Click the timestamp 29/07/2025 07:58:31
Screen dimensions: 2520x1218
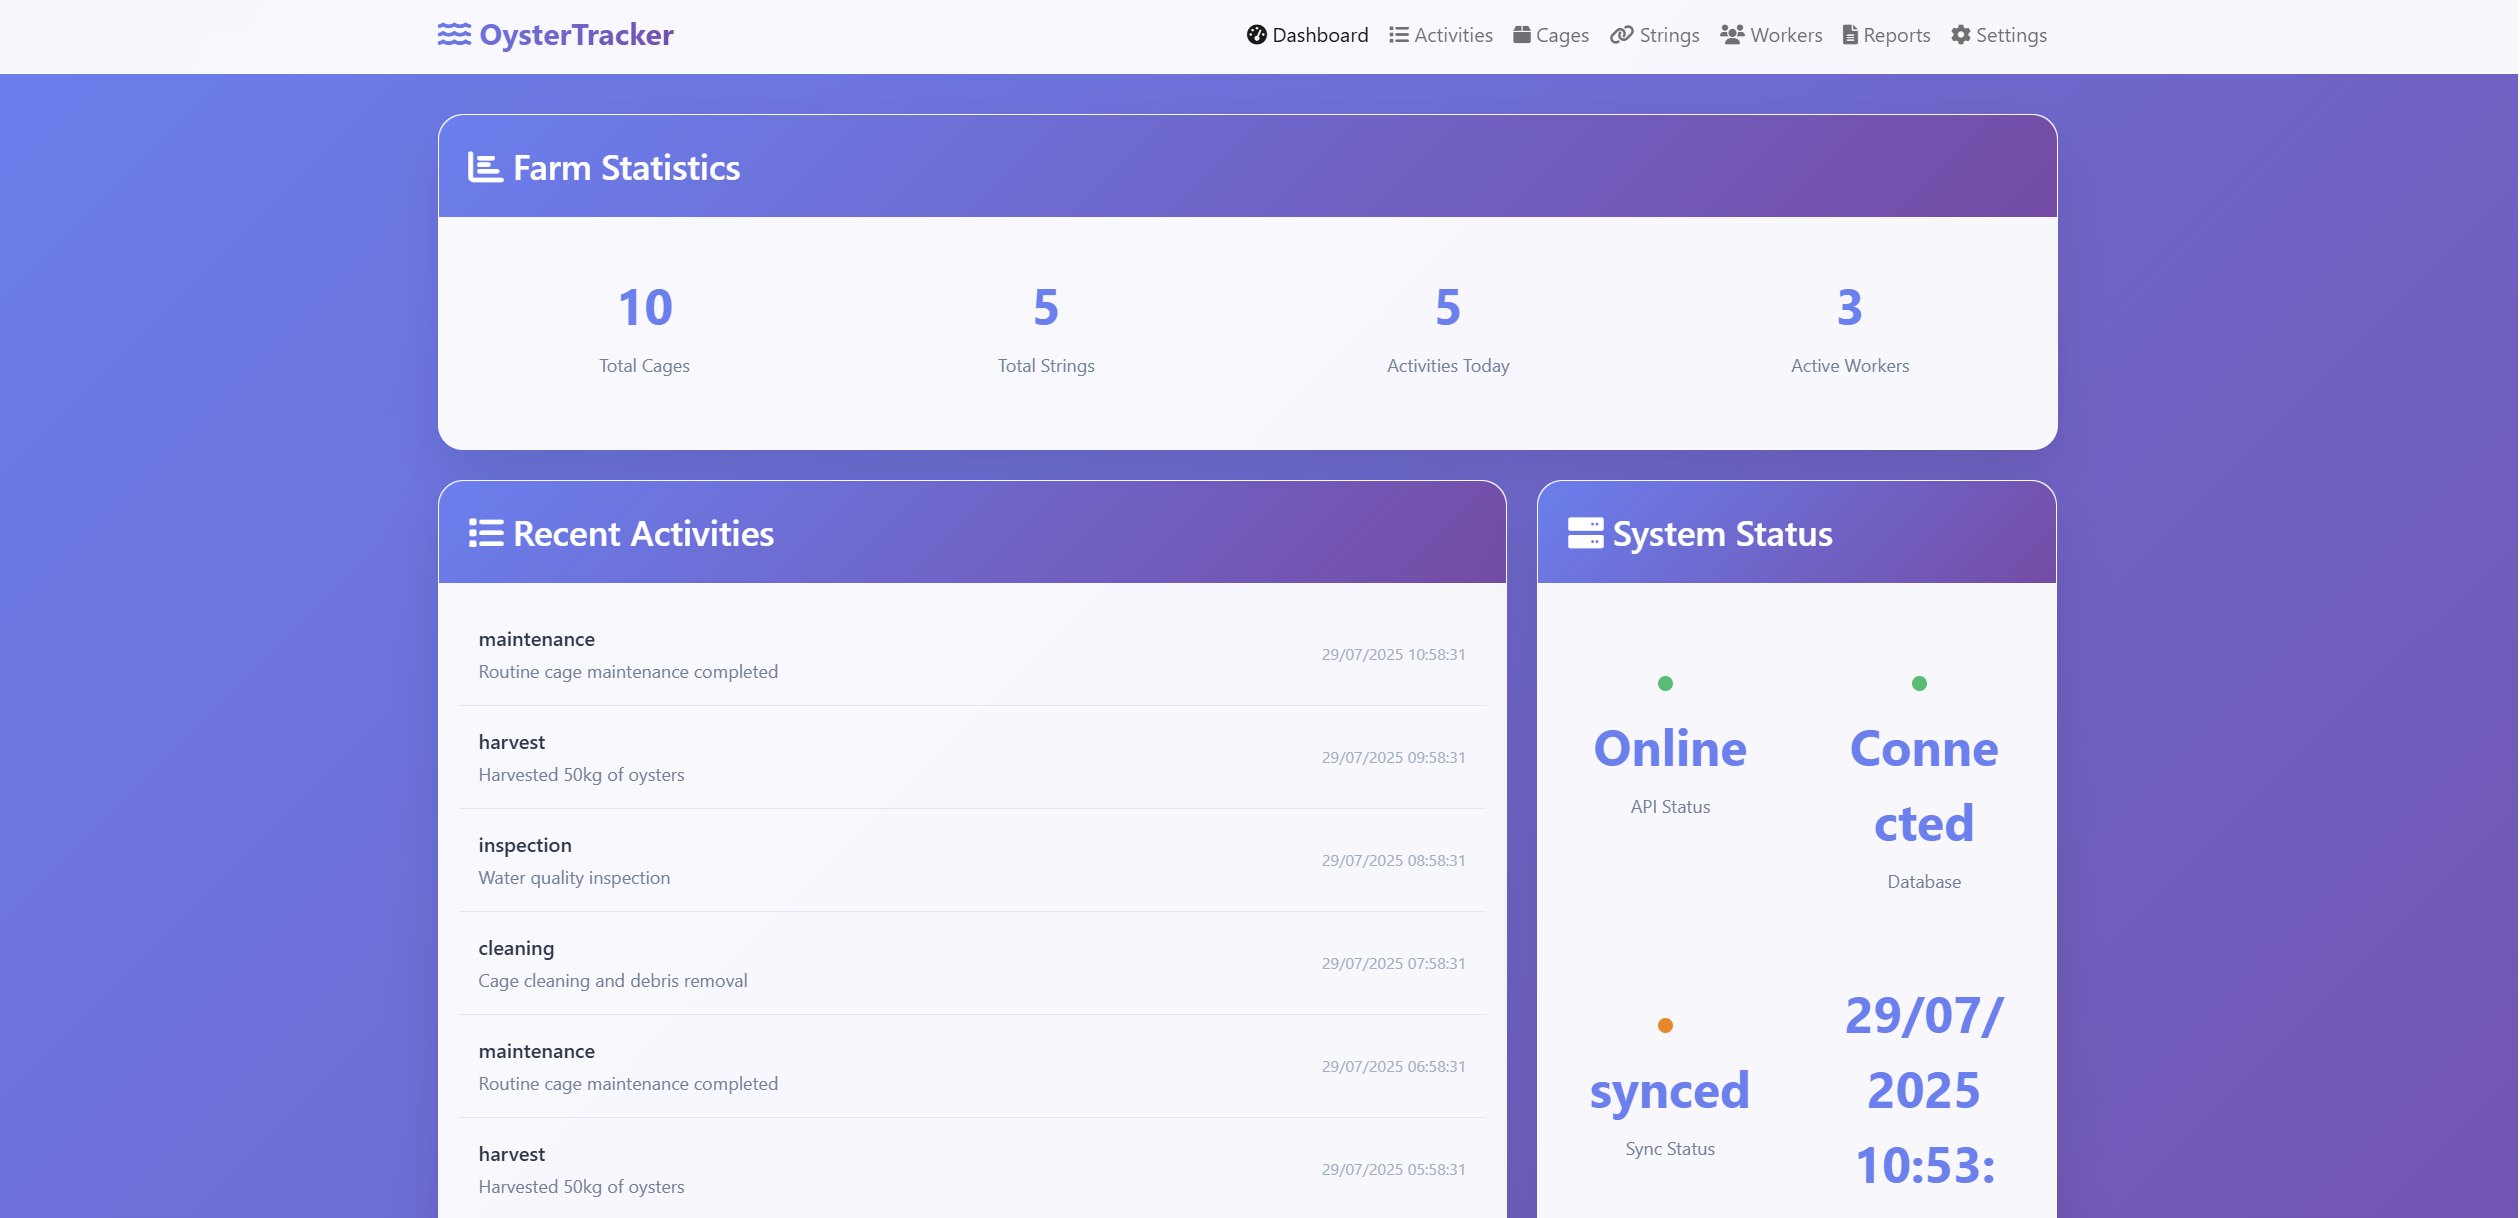[1393, 964]
